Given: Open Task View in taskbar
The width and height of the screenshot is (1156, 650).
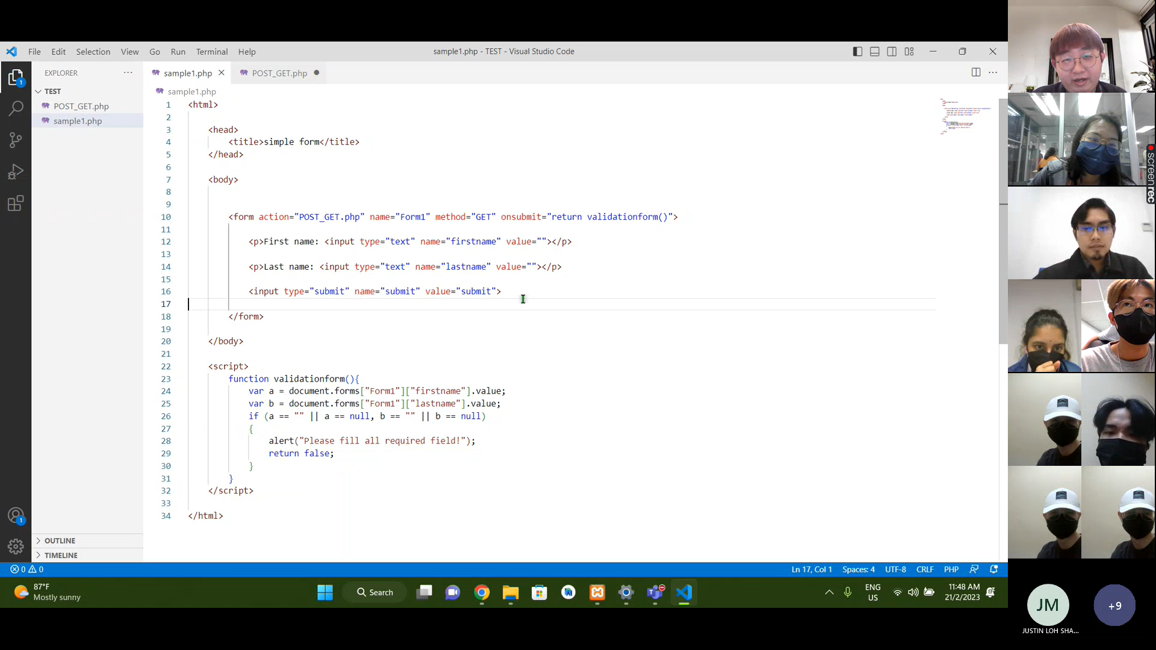Looking at the screenshot, I should click(424, 593).
